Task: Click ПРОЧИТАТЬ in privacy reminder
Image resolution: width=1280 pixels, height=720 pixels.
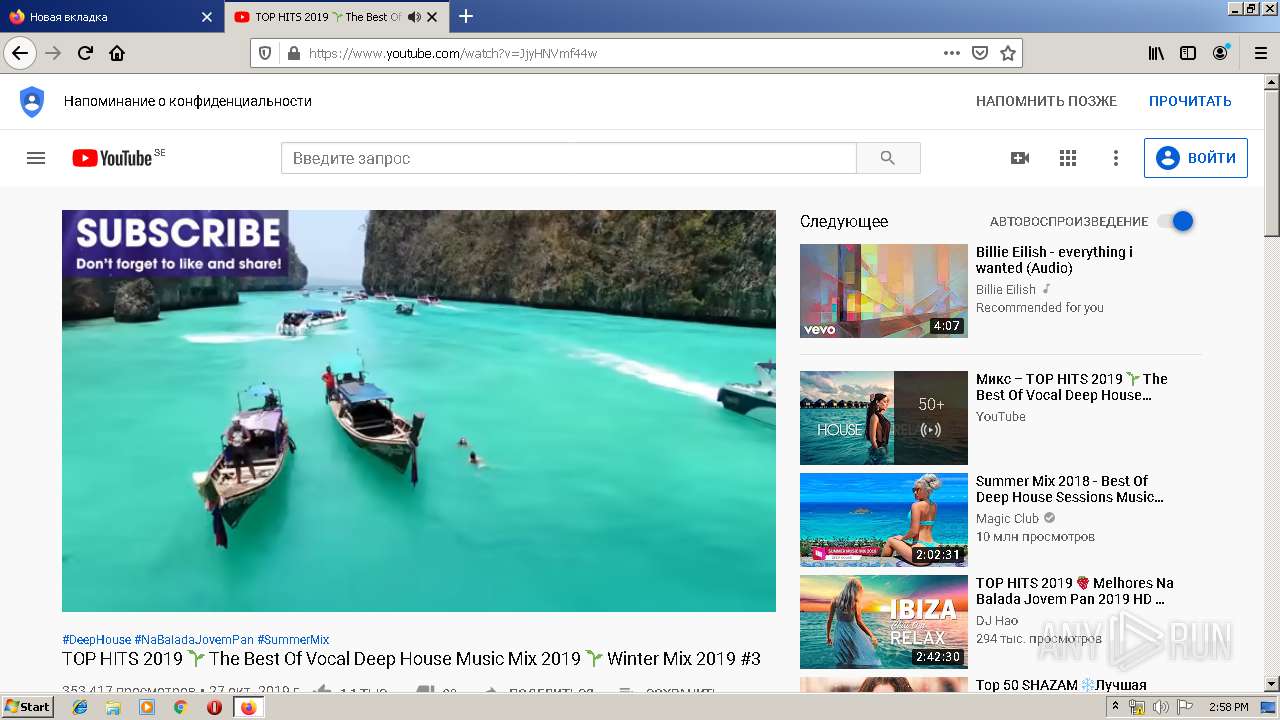Action: tap(1190, 101)
